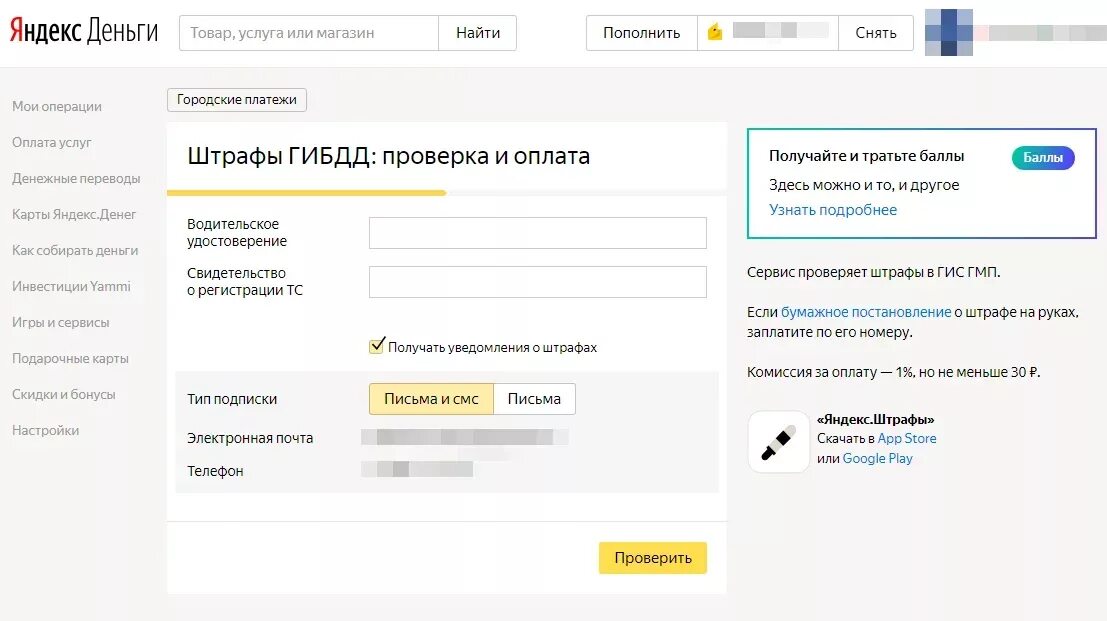Open Настройки in sidebar
The image size is (1107, 621).
click(x=45, y=430)
